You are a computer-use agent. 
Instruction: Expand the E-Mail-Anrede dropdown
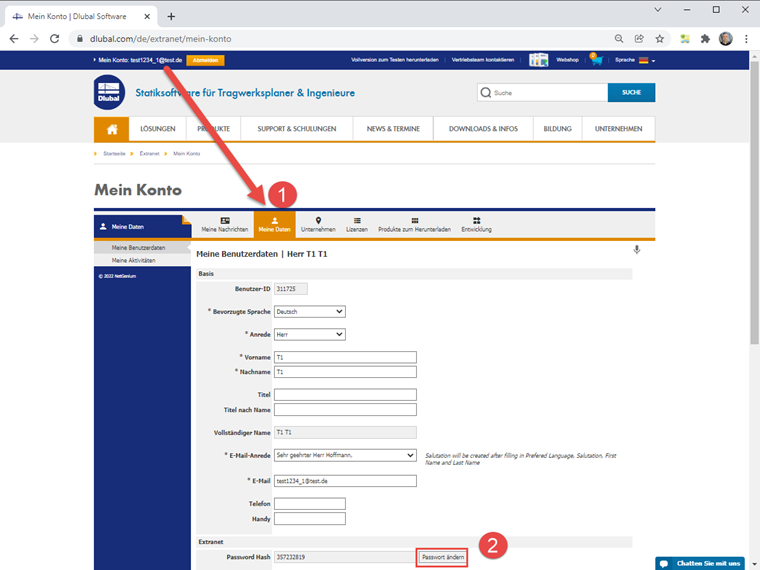(x=345, y=455)
